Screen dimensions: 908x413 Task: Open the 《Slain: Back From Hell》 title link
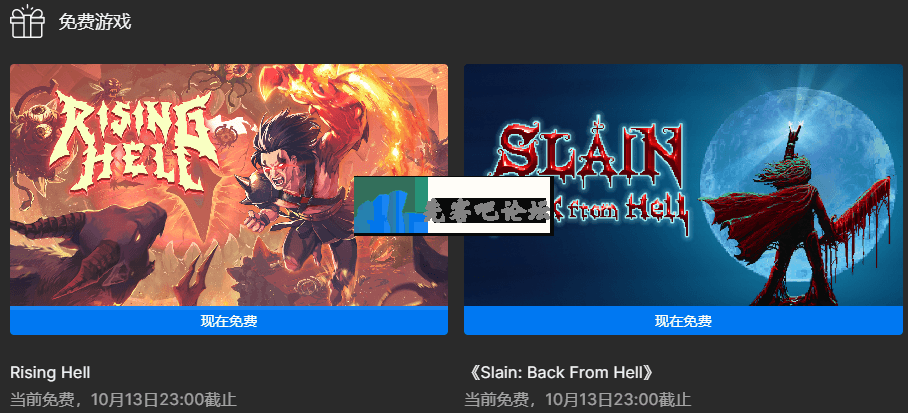(559, 372)
